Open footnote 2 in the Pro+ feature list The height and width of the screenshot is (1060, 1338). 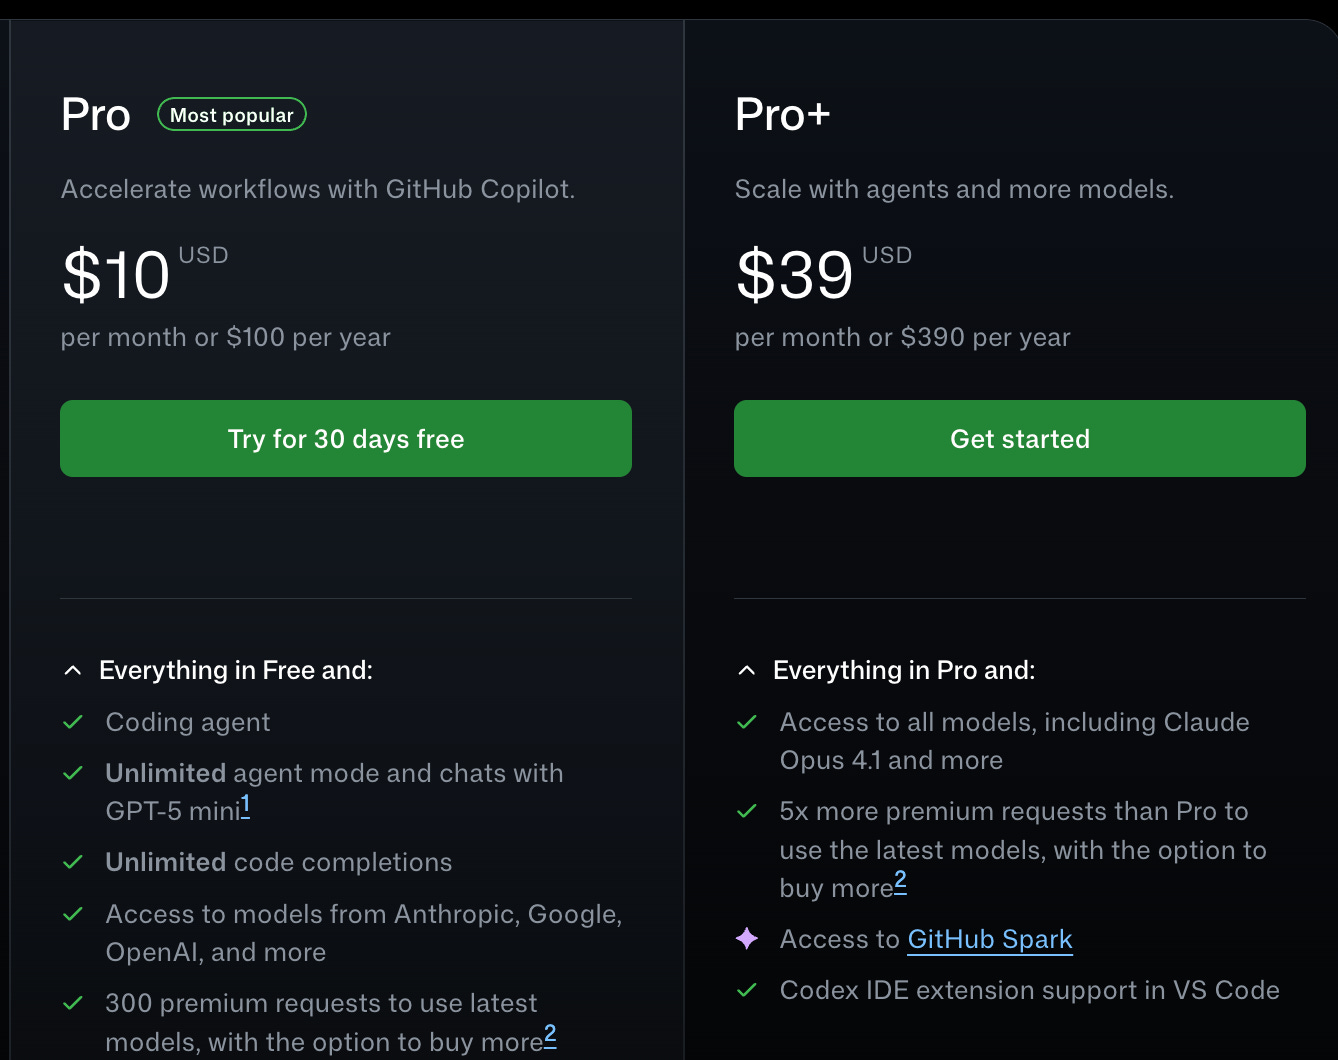click(x=900, y=880)
